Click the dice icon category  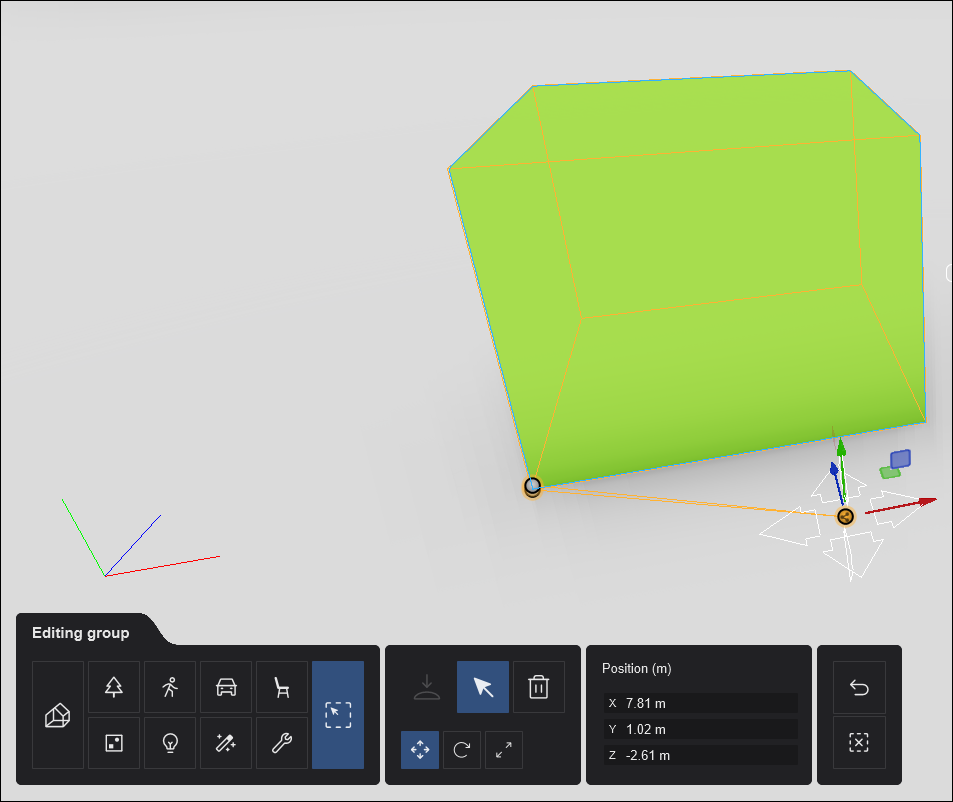click(x=114, y=743)
